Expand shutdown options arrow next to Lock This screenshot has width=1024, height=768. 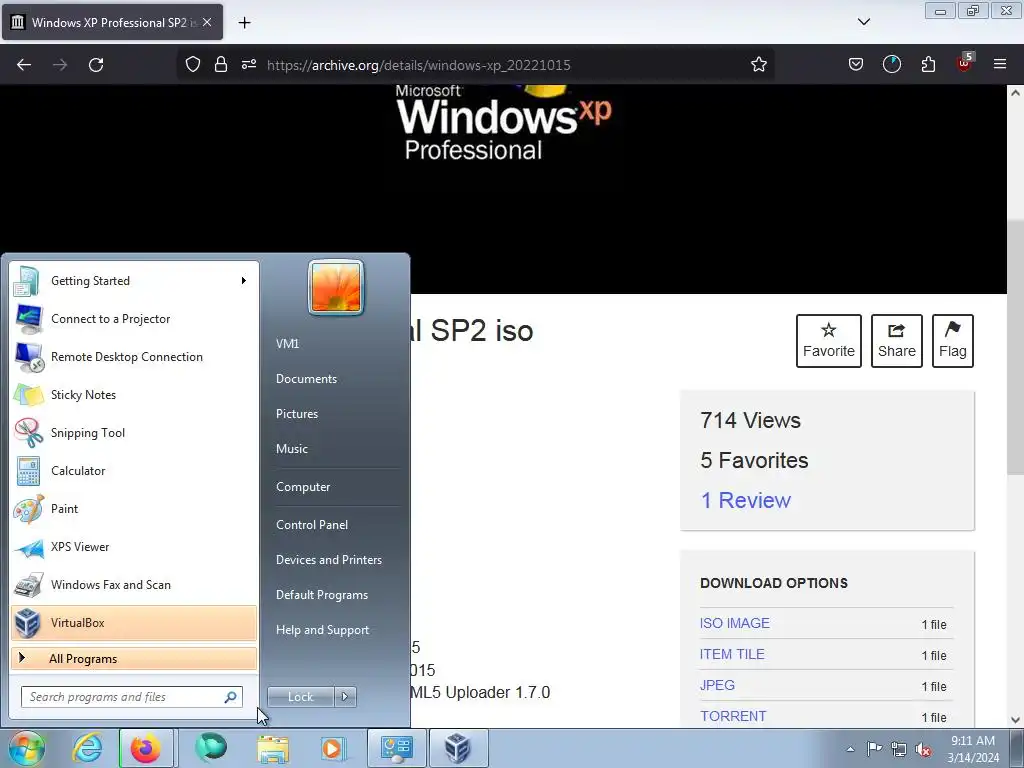[345, 697]
